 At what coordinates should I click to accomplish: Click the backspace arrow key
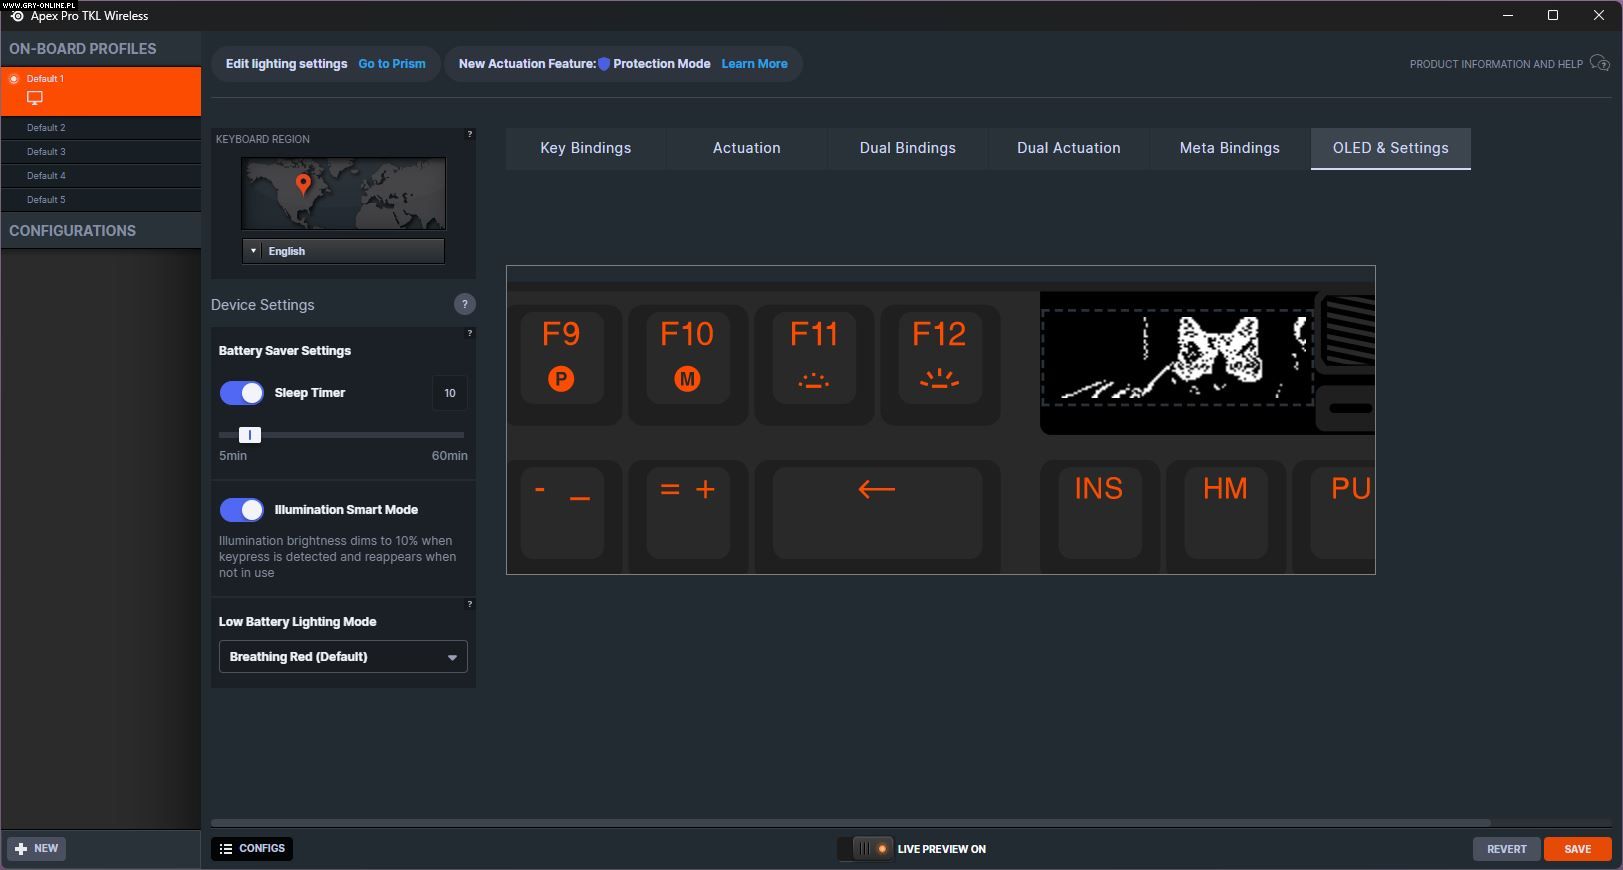point(877,510)
